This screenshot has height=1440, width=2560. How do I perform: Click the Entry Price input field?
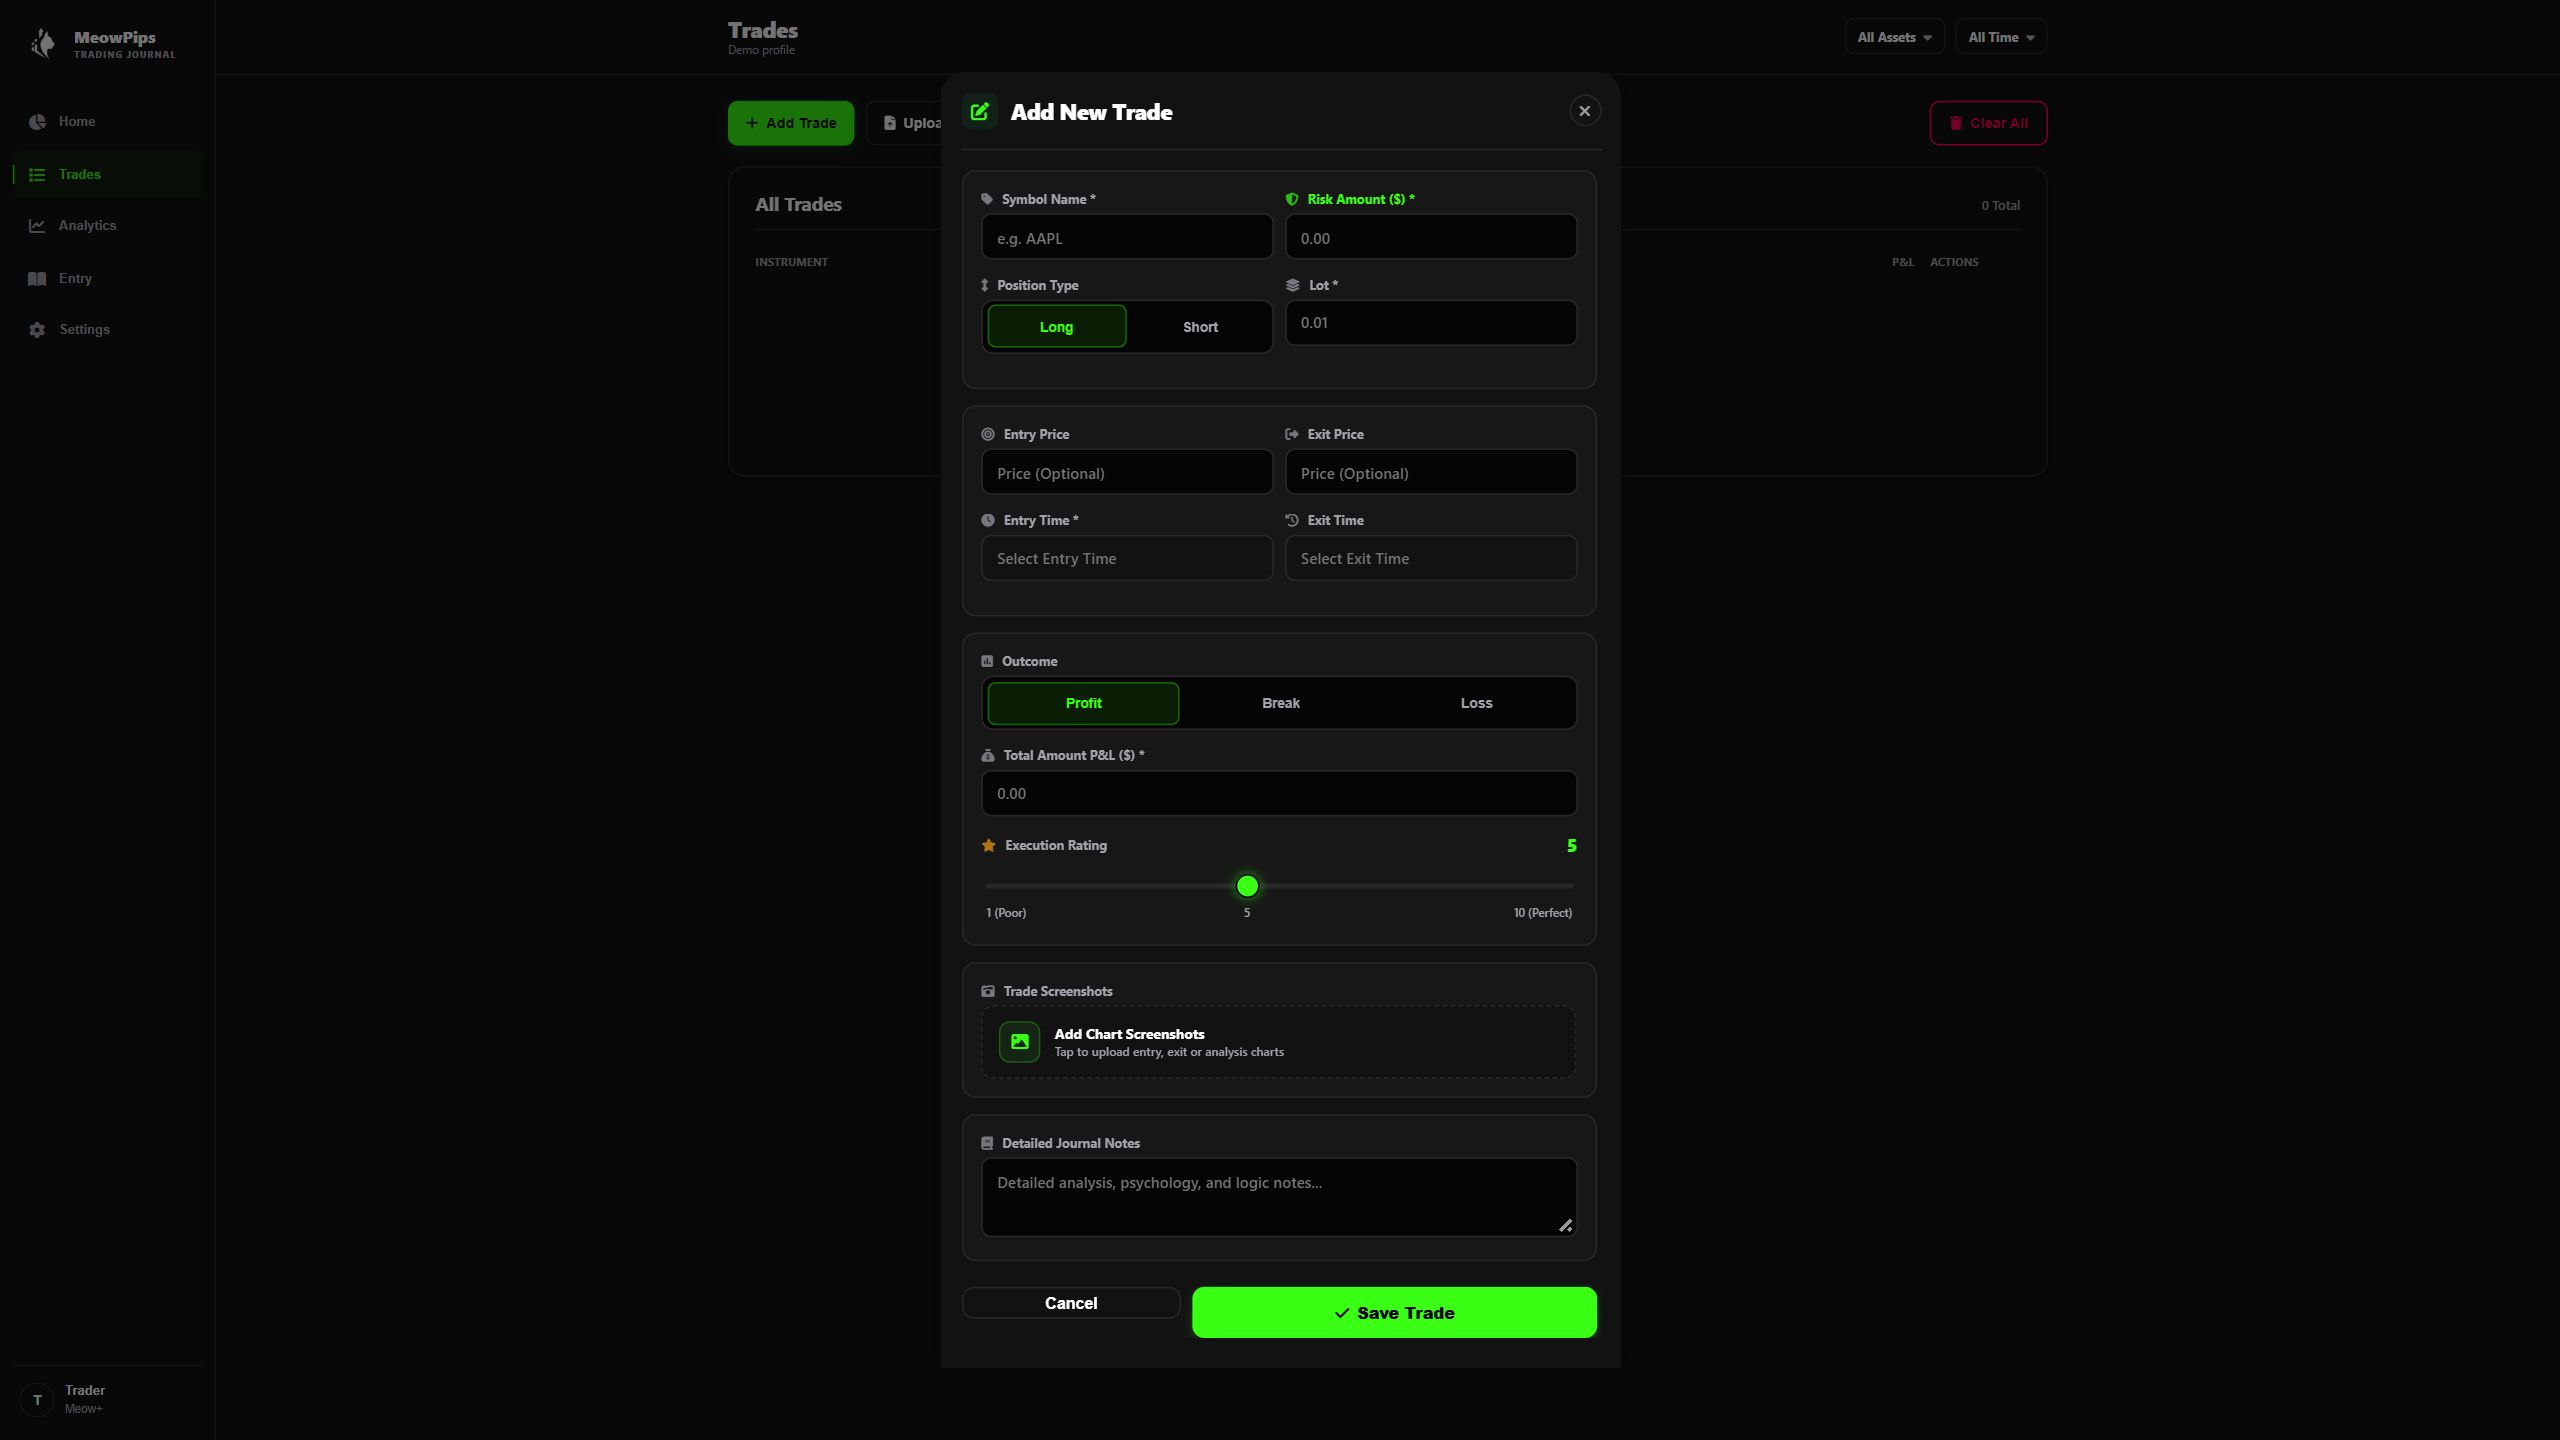pos(1127,473)
